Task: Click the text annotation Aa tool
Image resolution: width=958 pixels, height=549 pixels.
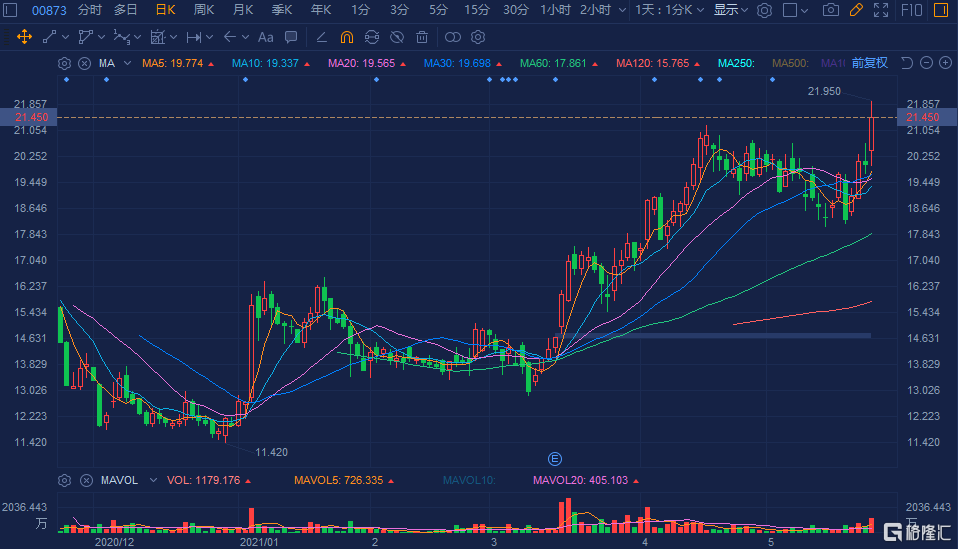Action: 265,37
